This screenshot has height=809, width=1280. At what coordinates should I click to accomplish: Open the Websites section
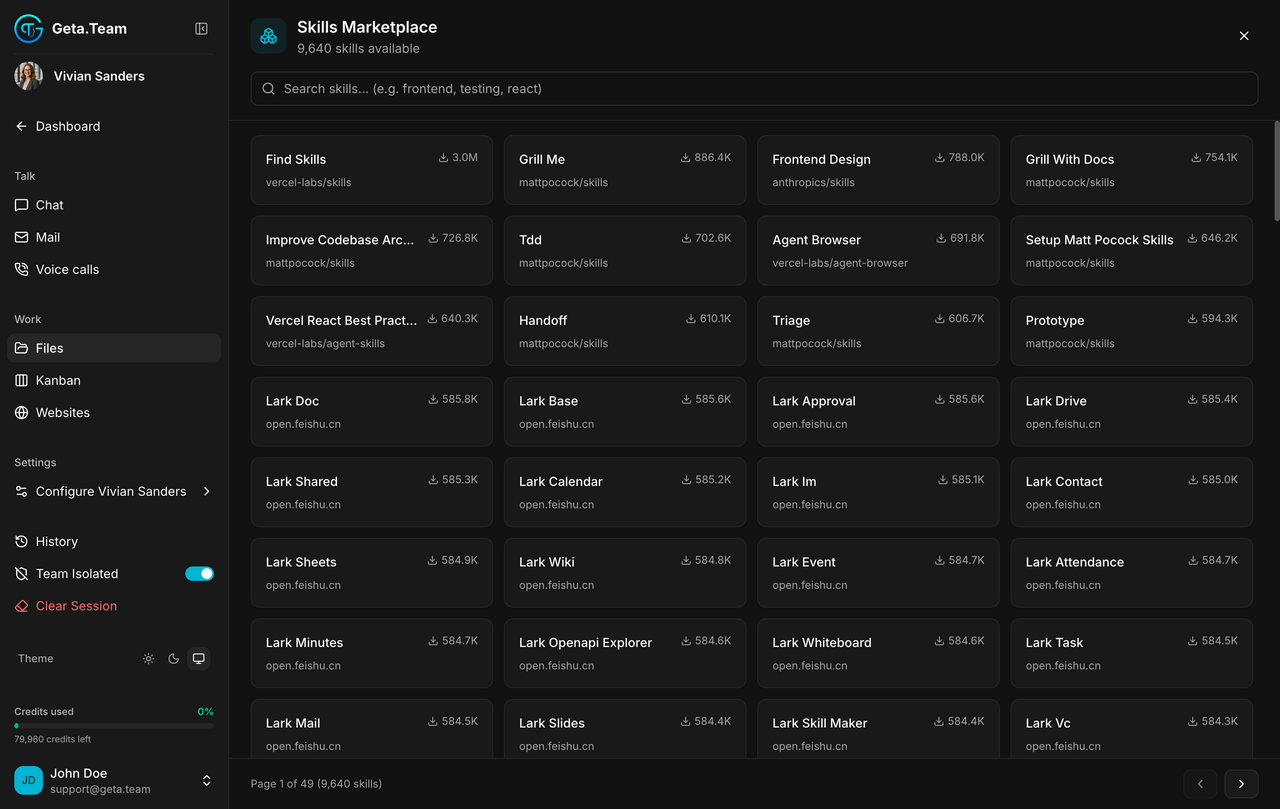tap(114, 412)
